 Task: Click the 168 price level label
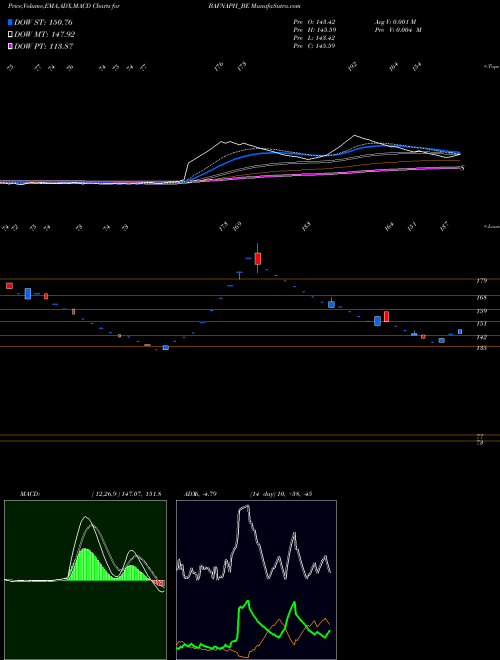(482, 298)
